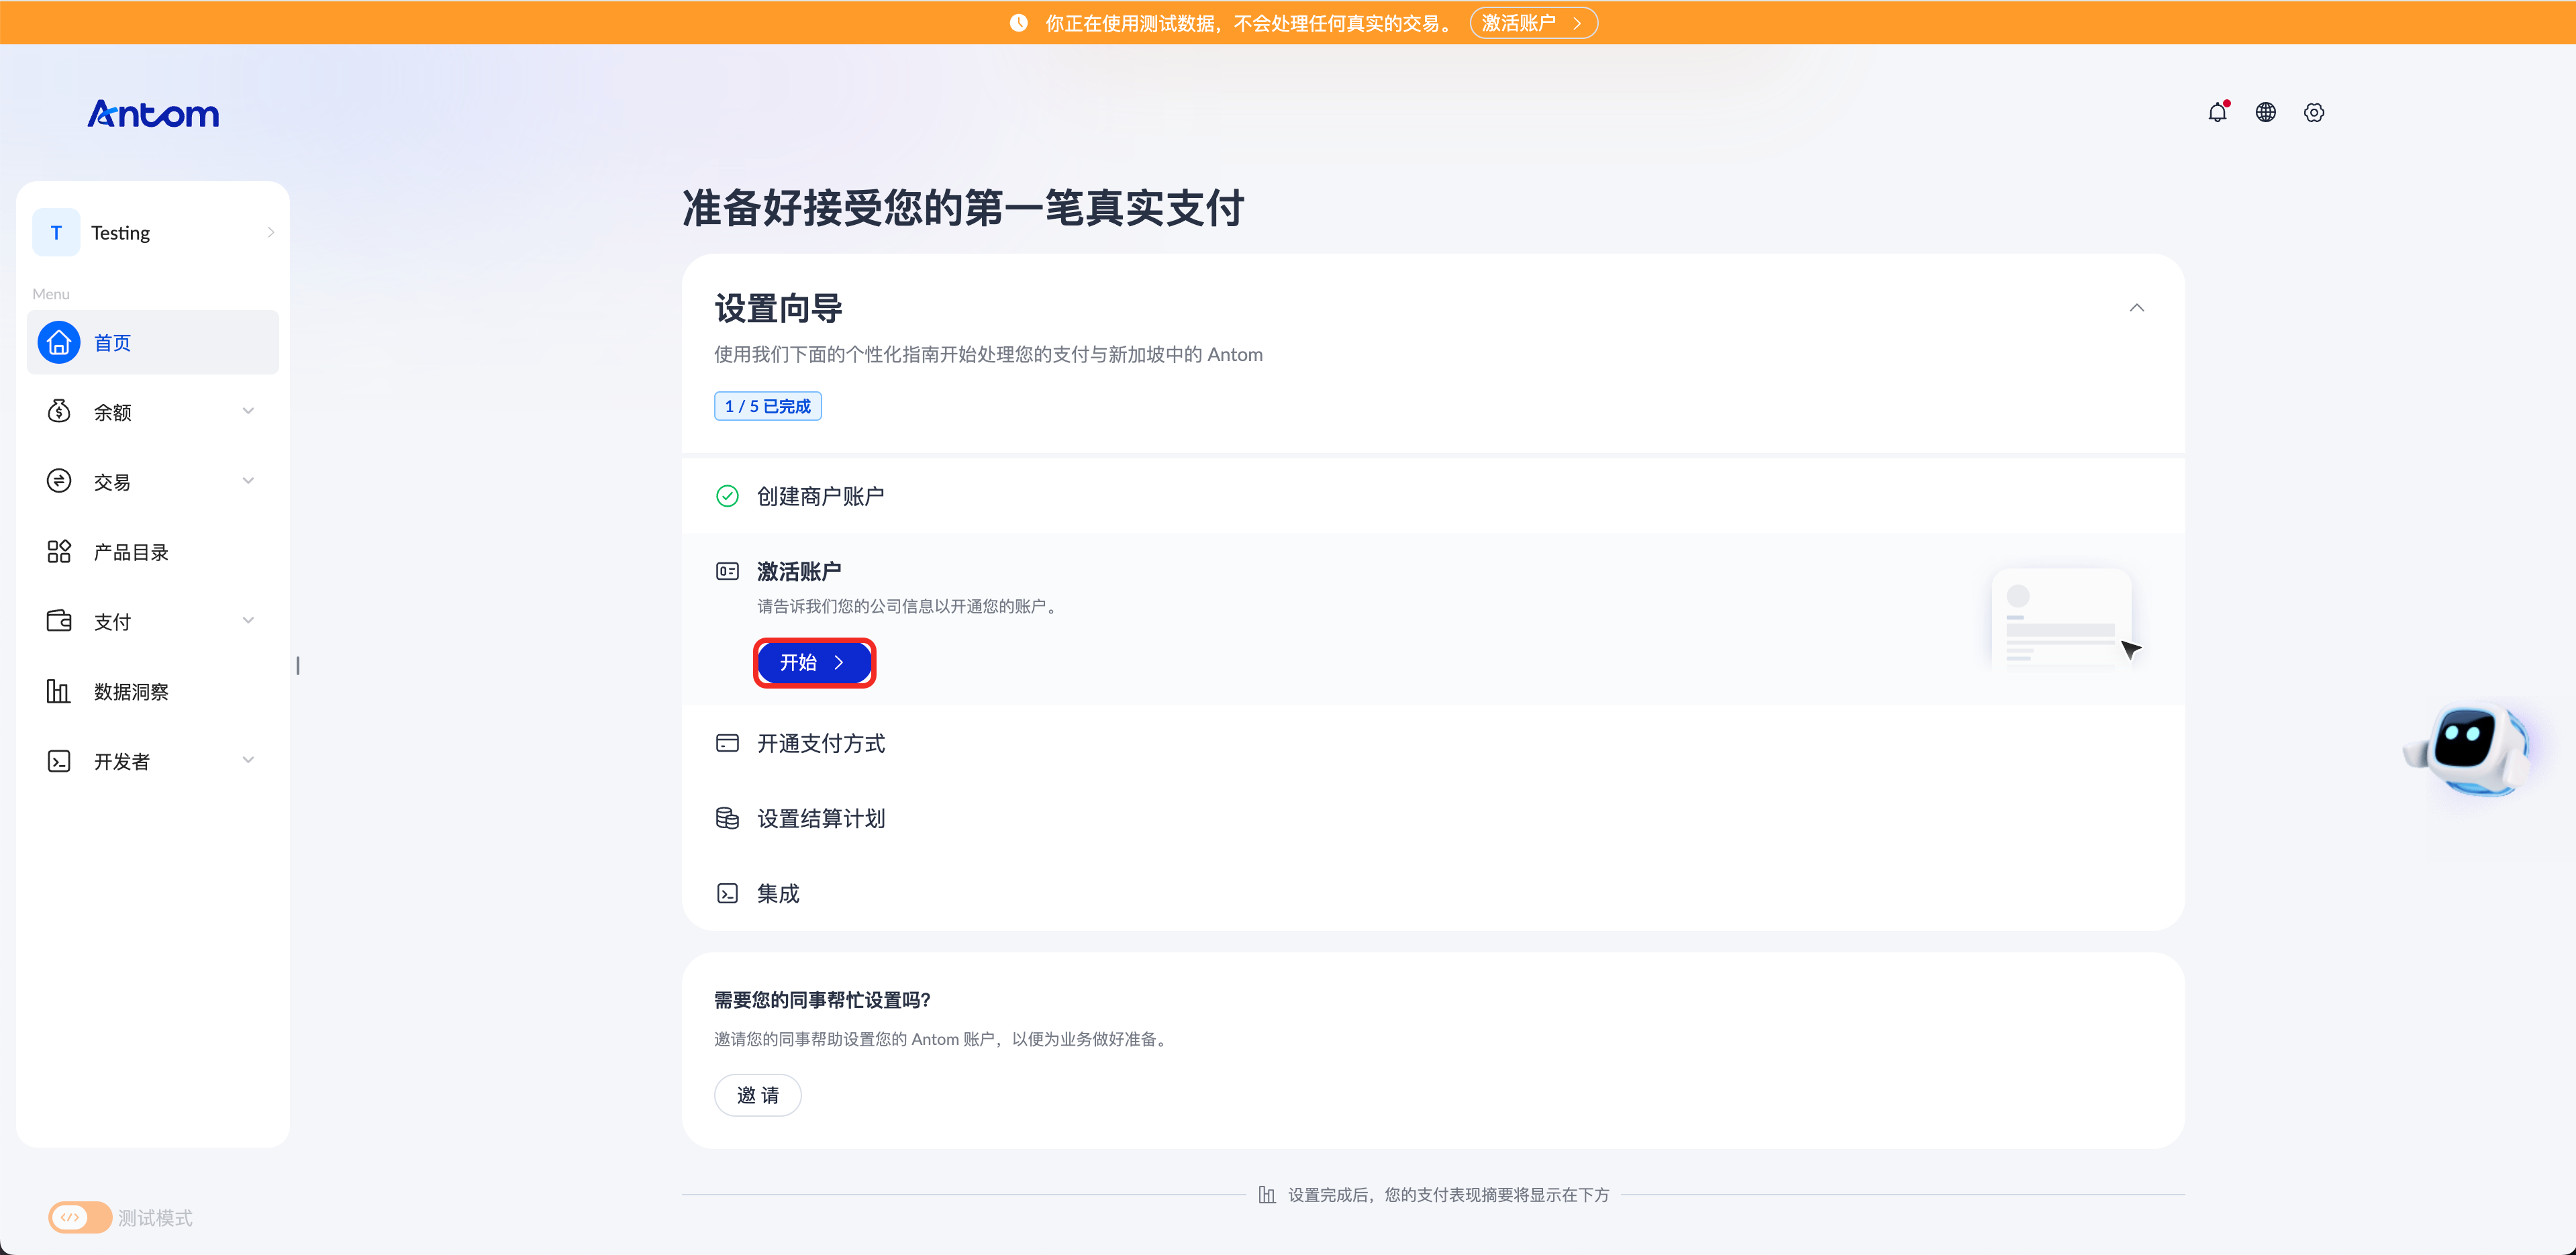Viewport: 2576px width, 1255px height.
Task: Open the language globe icon
Action: 2266,112
